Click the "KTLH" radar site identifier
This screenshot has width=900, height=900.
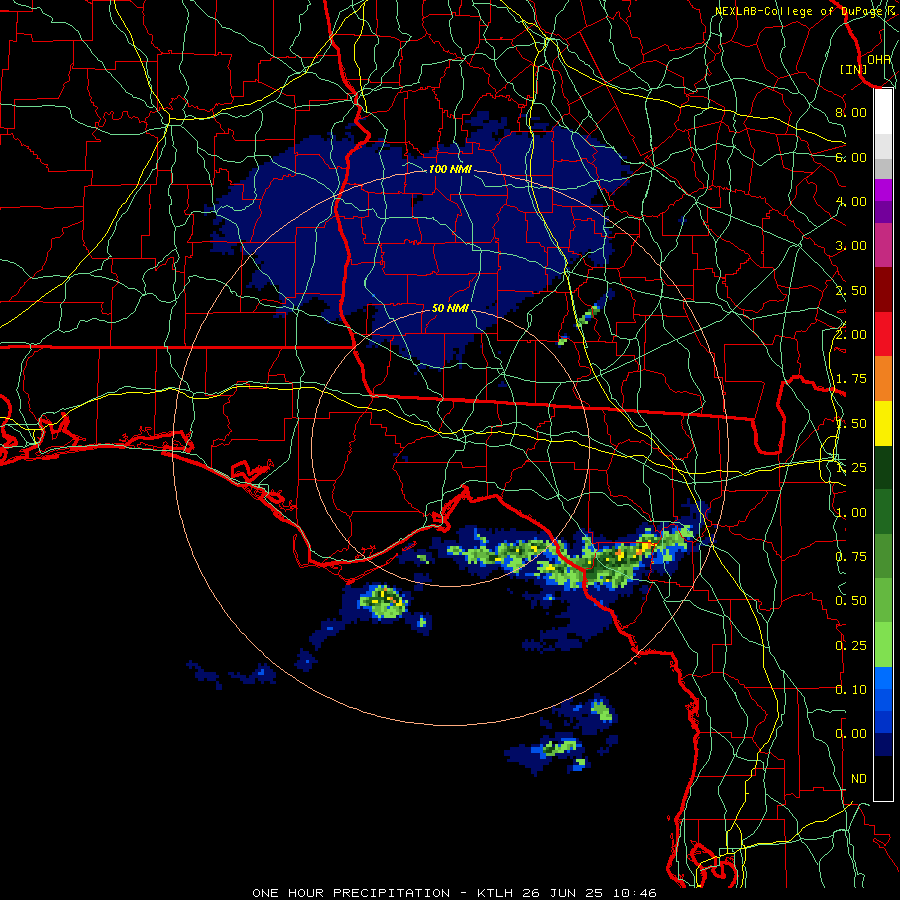[x=496, y=893]
